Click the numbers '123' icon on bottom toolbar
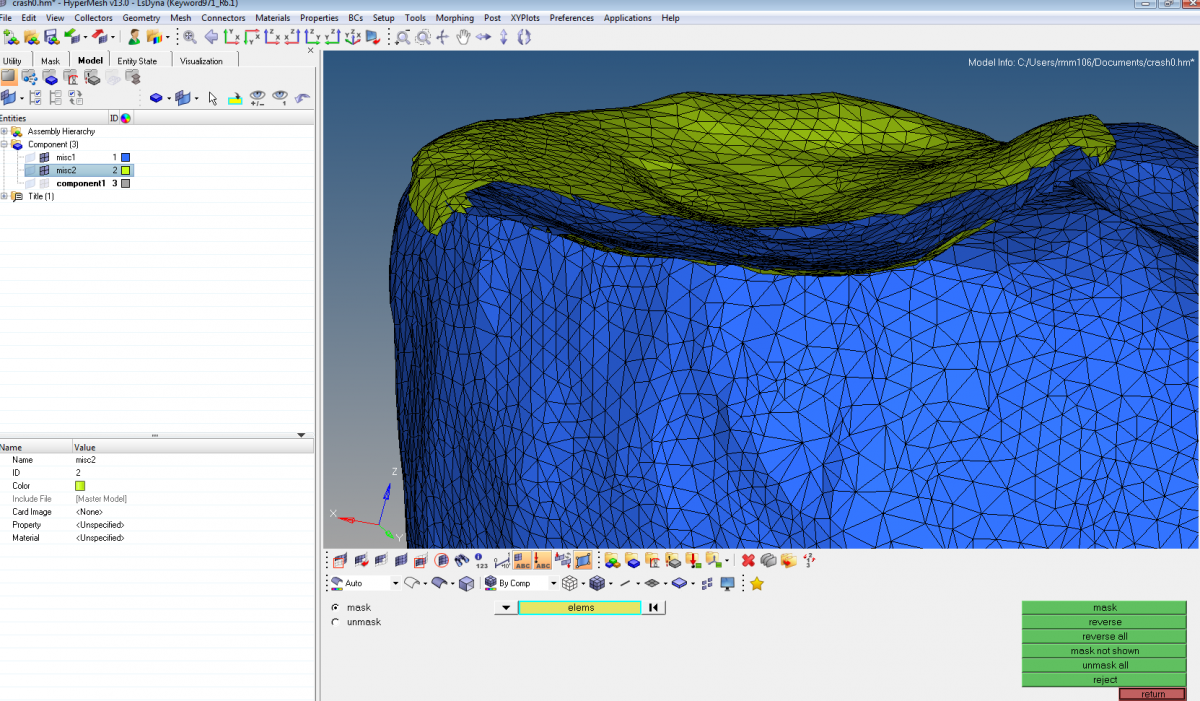1200x701 pixels. (479, 560)
